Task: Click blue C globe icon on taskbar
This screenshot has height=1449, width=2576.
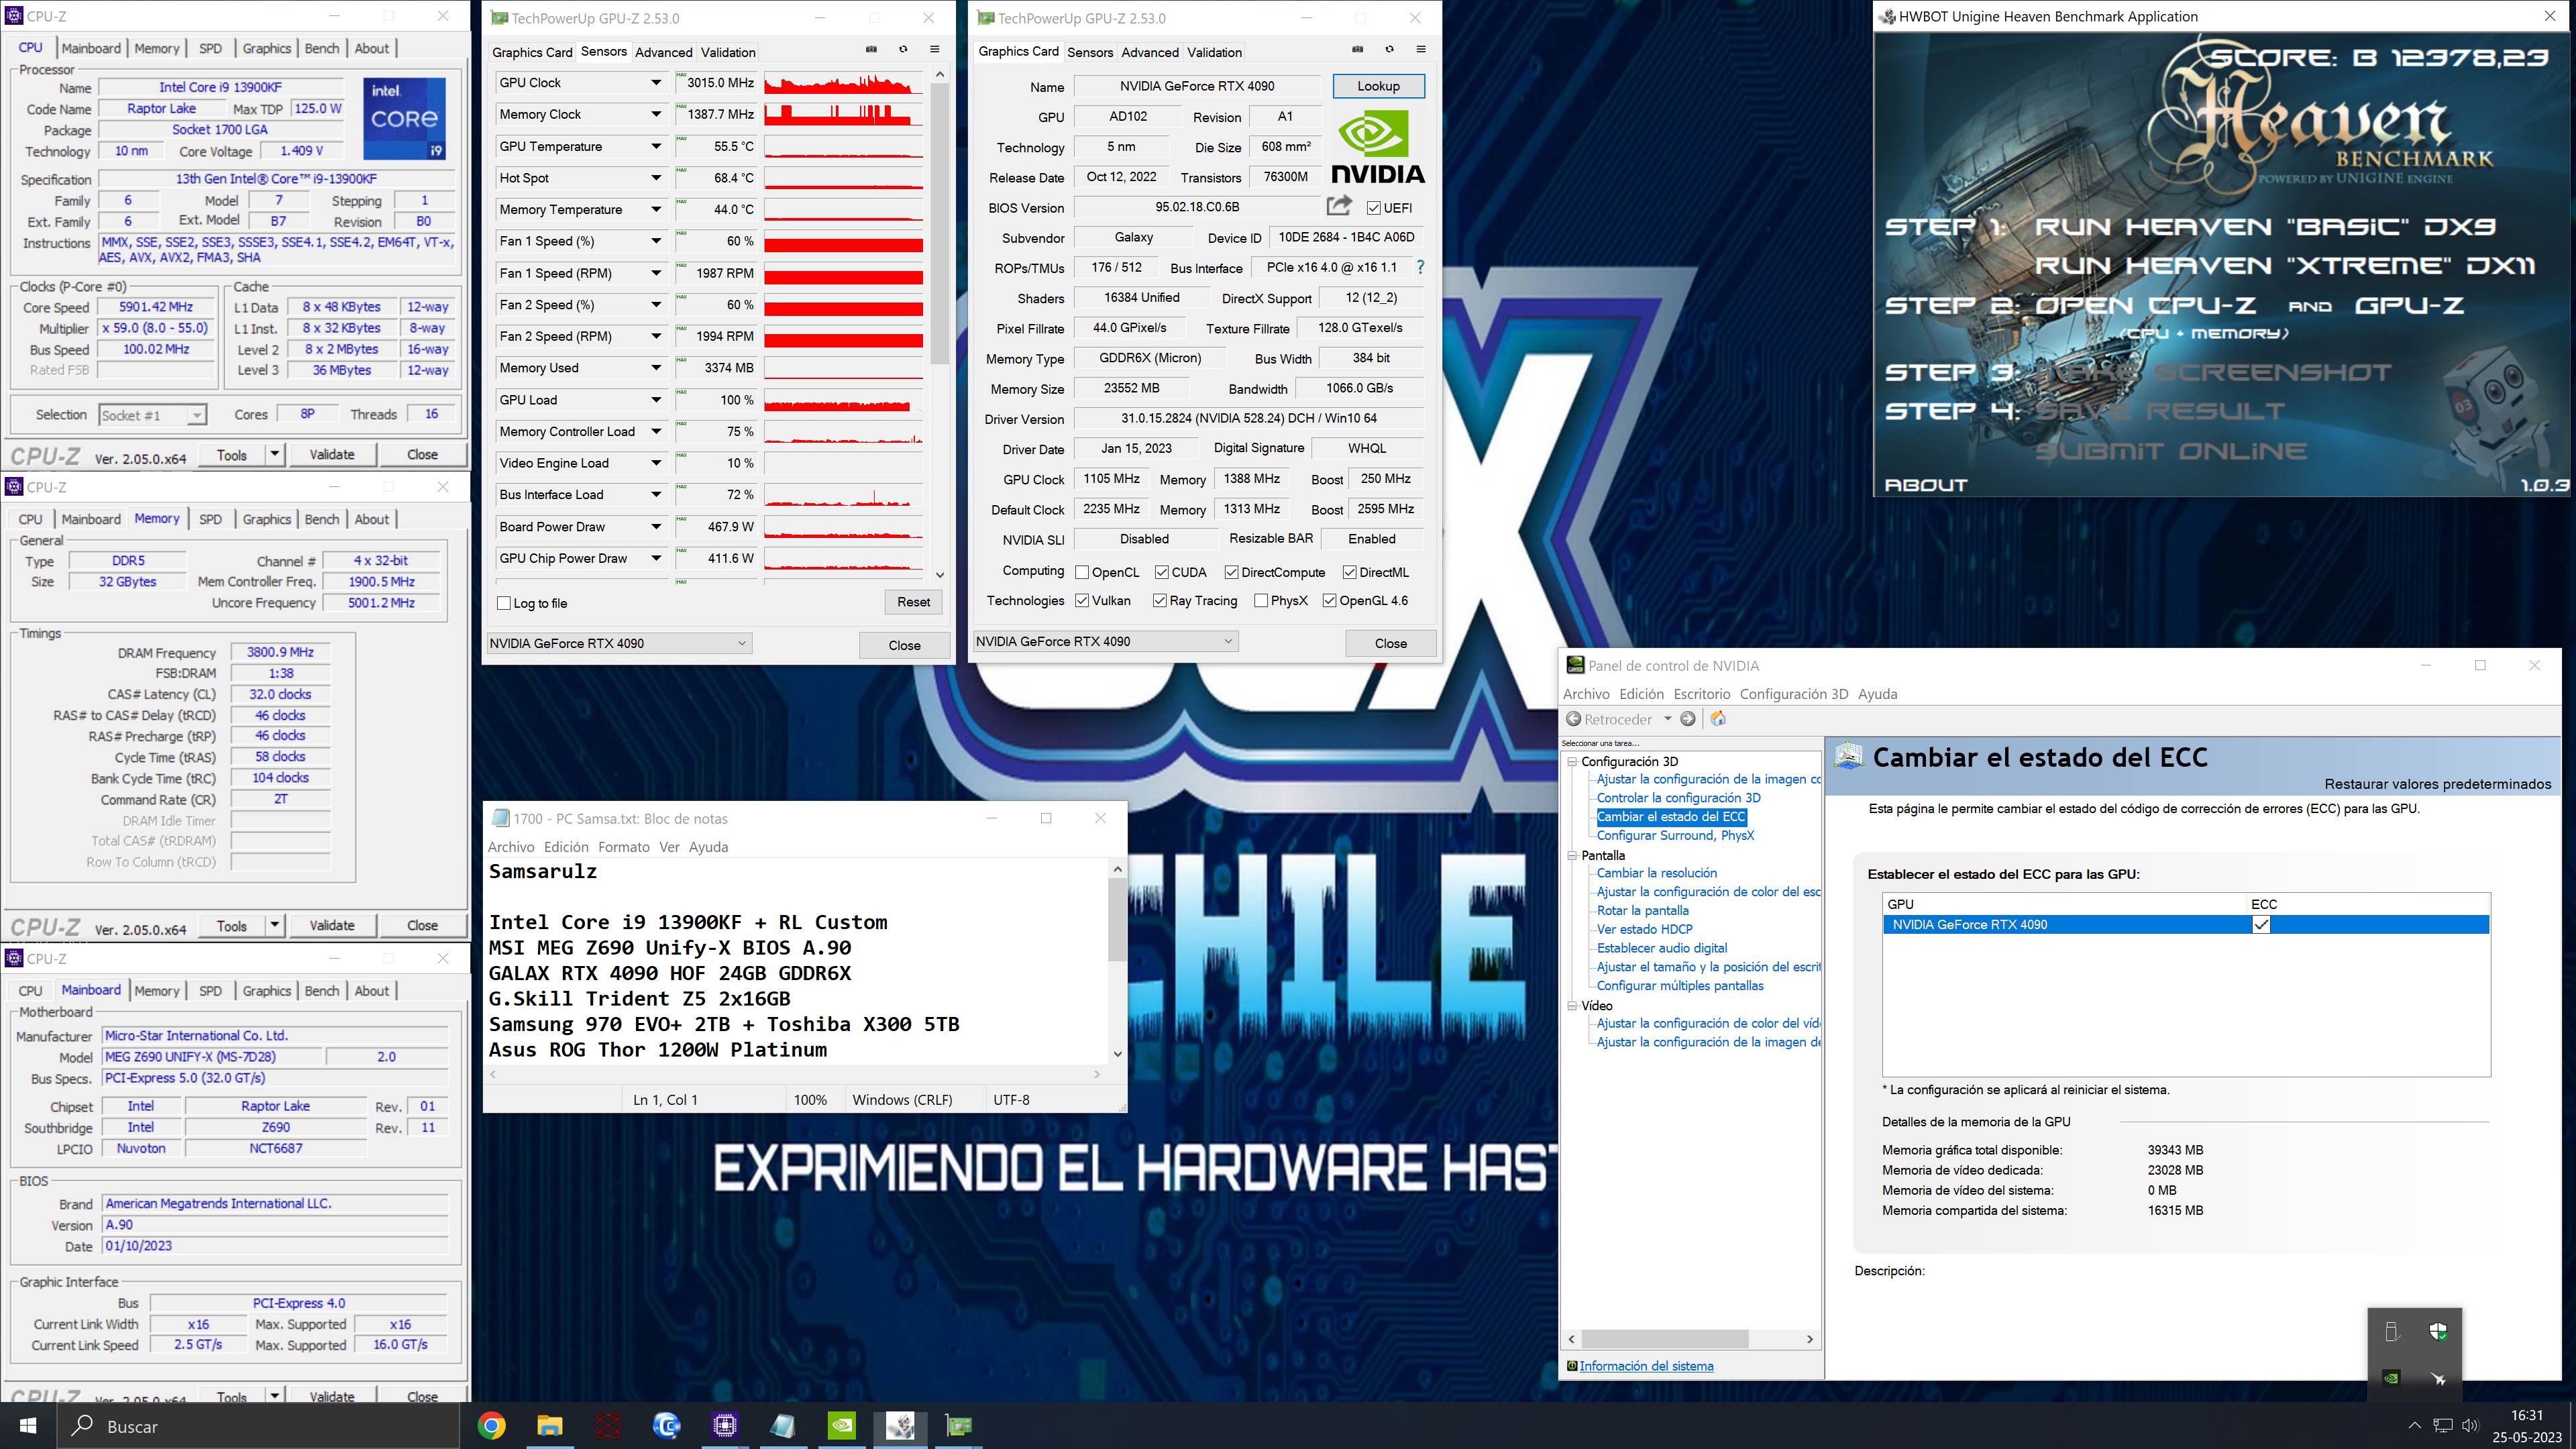Action: click(x=667, y=1426)
